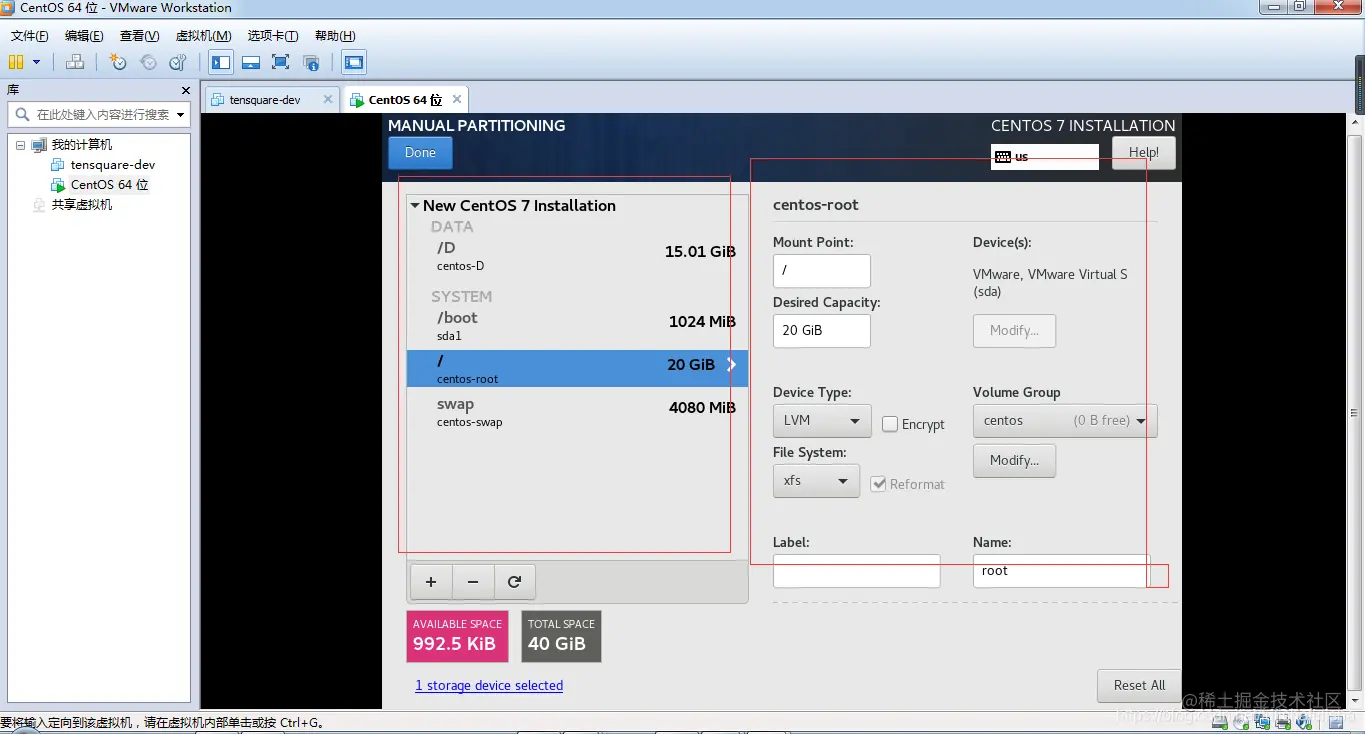Select the / centos-root partition row
Screen dimensions: 1365x734
coord(577,369)
